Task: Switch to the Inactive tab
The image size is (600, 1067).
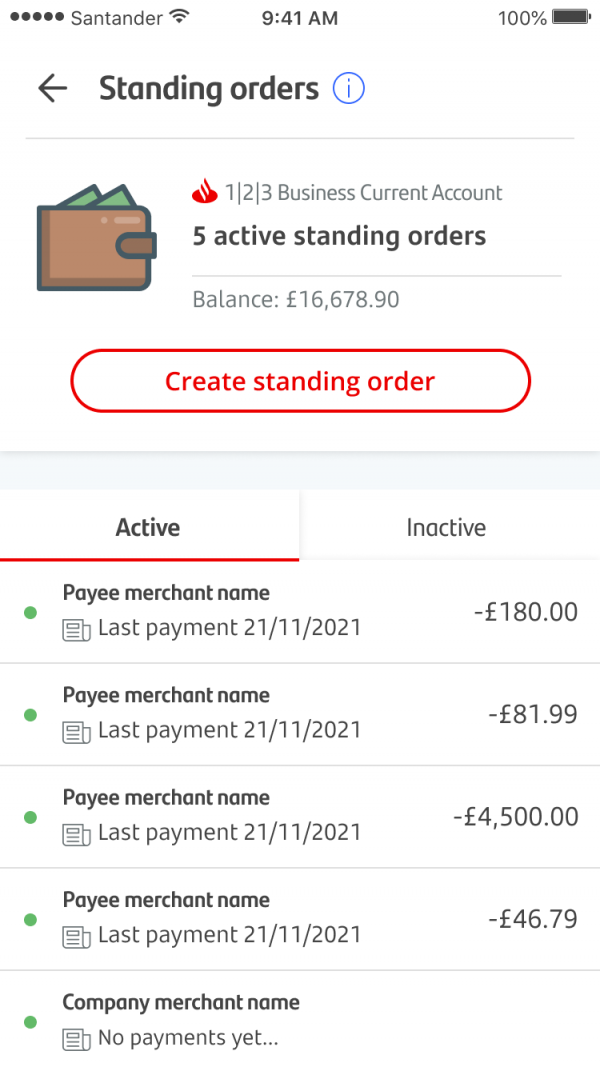Action: pyautogui.click(x=446, y=527)
